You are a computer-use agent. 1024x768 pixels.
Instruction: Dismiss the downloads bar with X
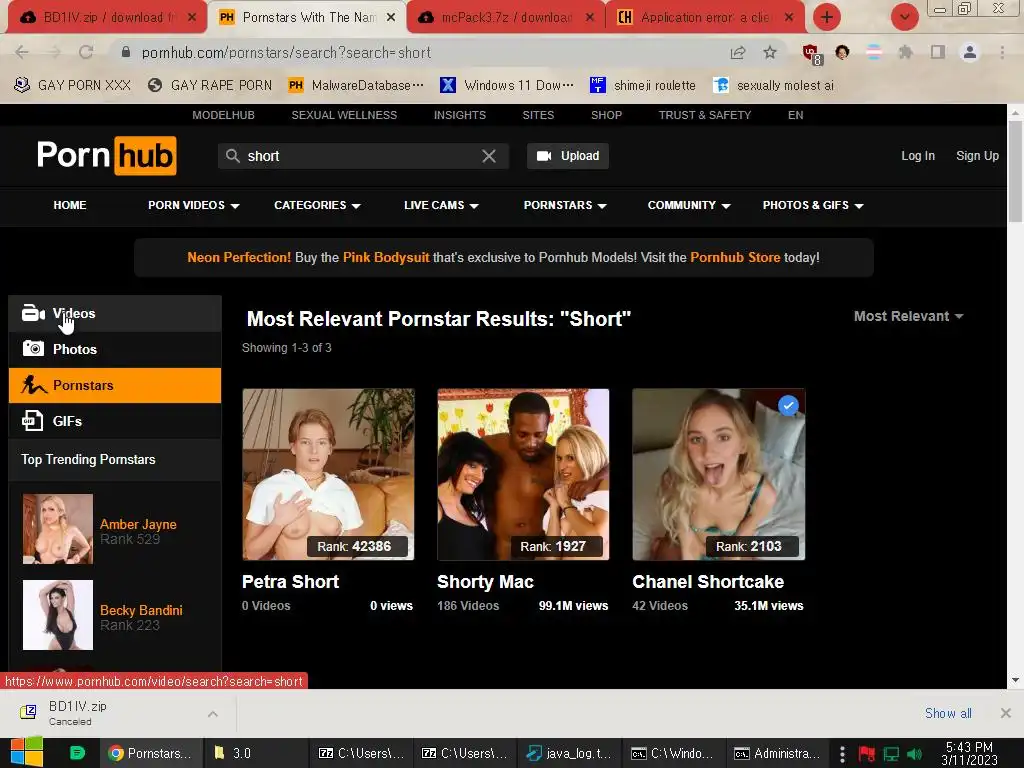[x=1006, y=713]
